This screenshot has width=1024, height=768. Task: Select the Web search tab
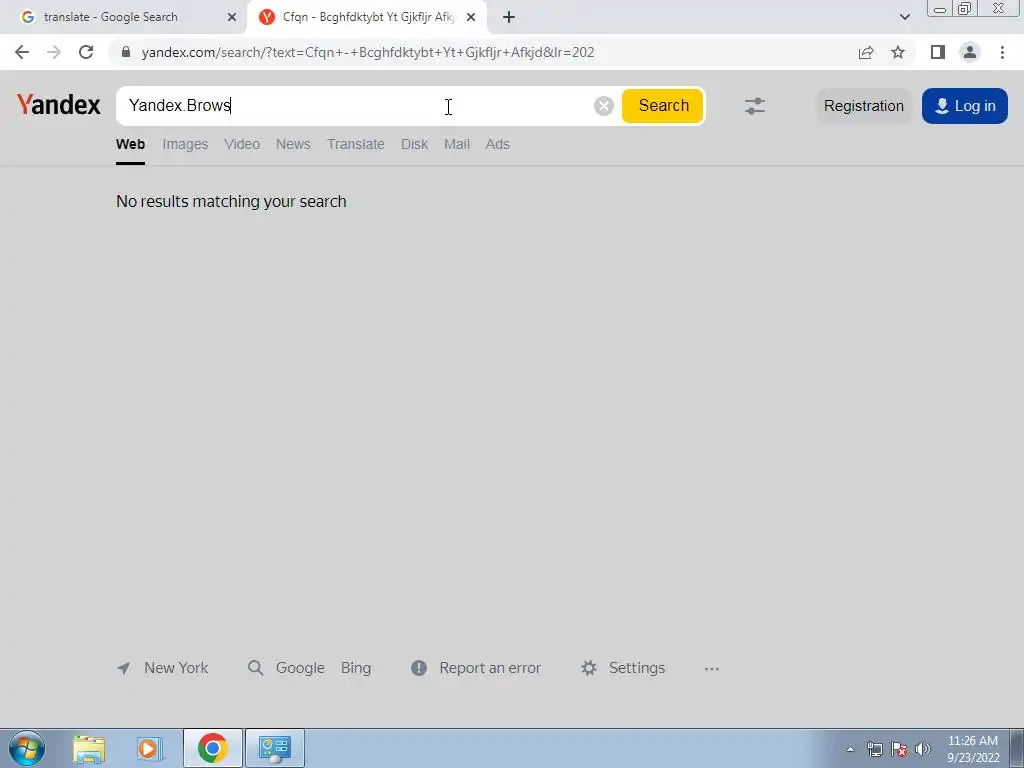[131, 144]
